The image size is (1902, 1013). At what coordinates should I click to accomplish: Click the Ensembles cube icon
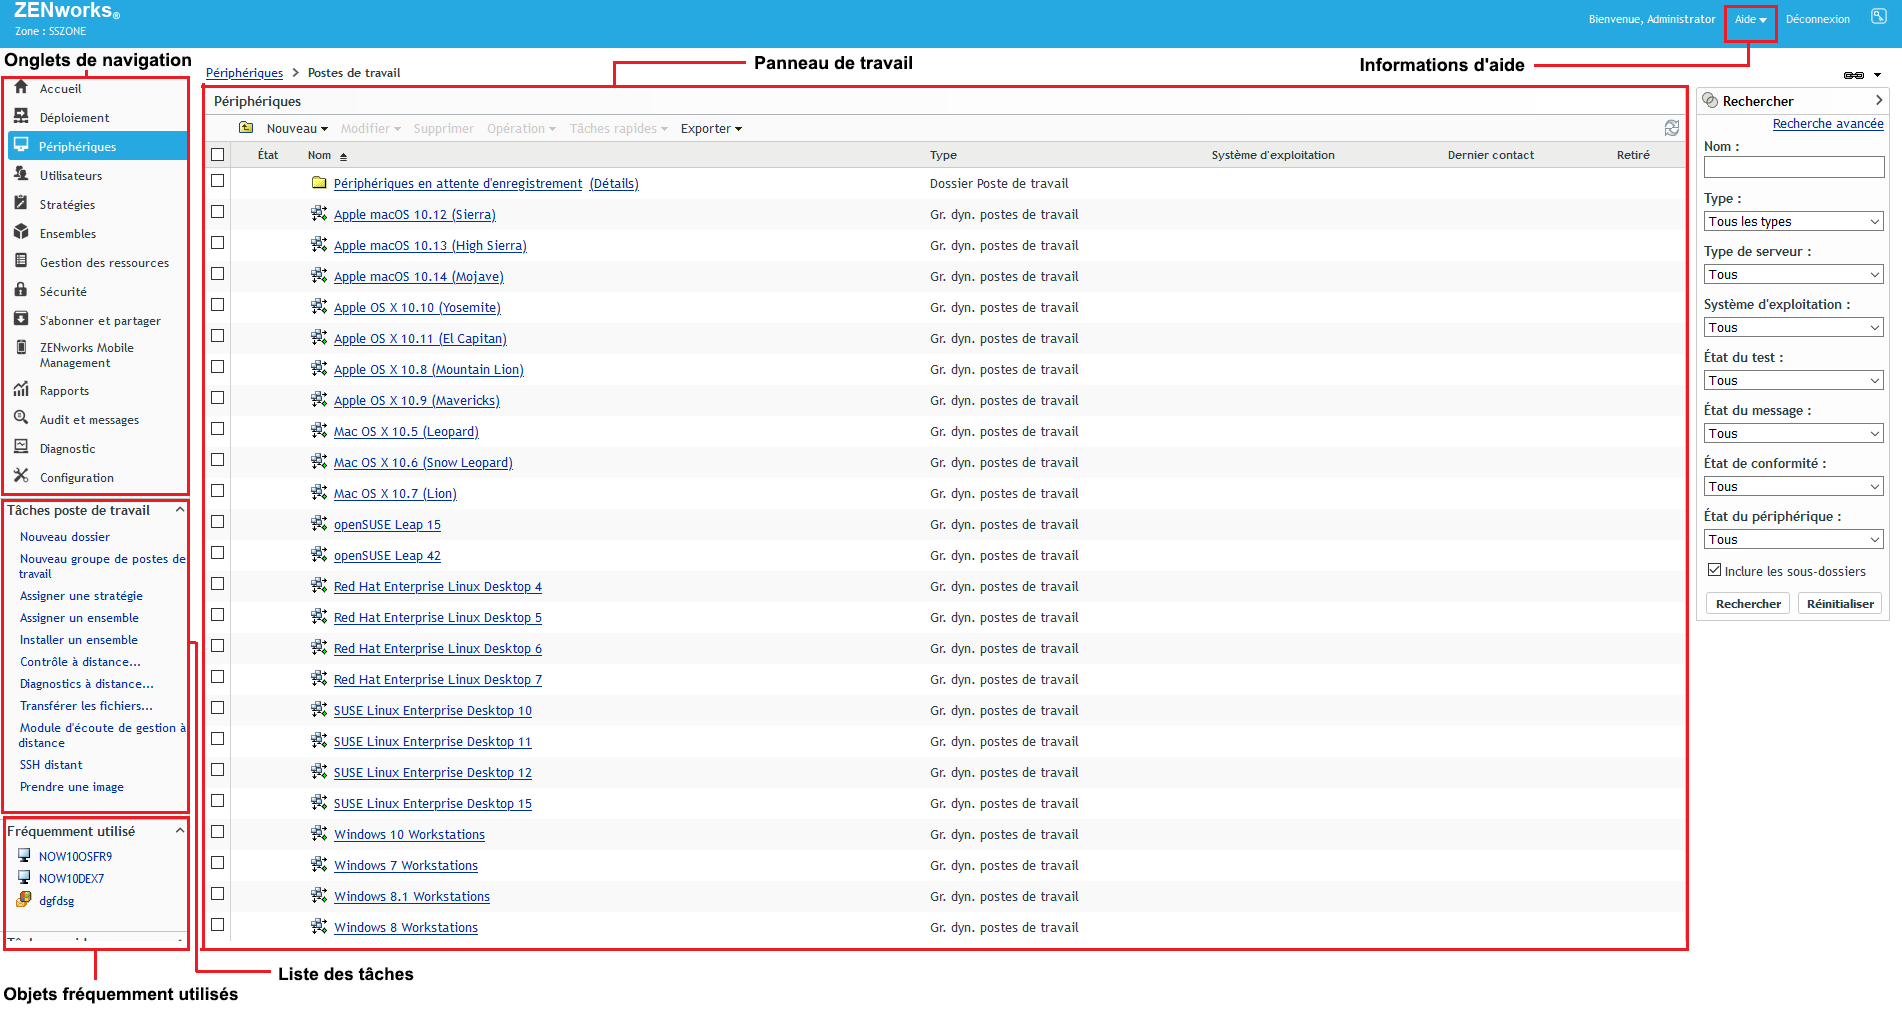(21, 232)
